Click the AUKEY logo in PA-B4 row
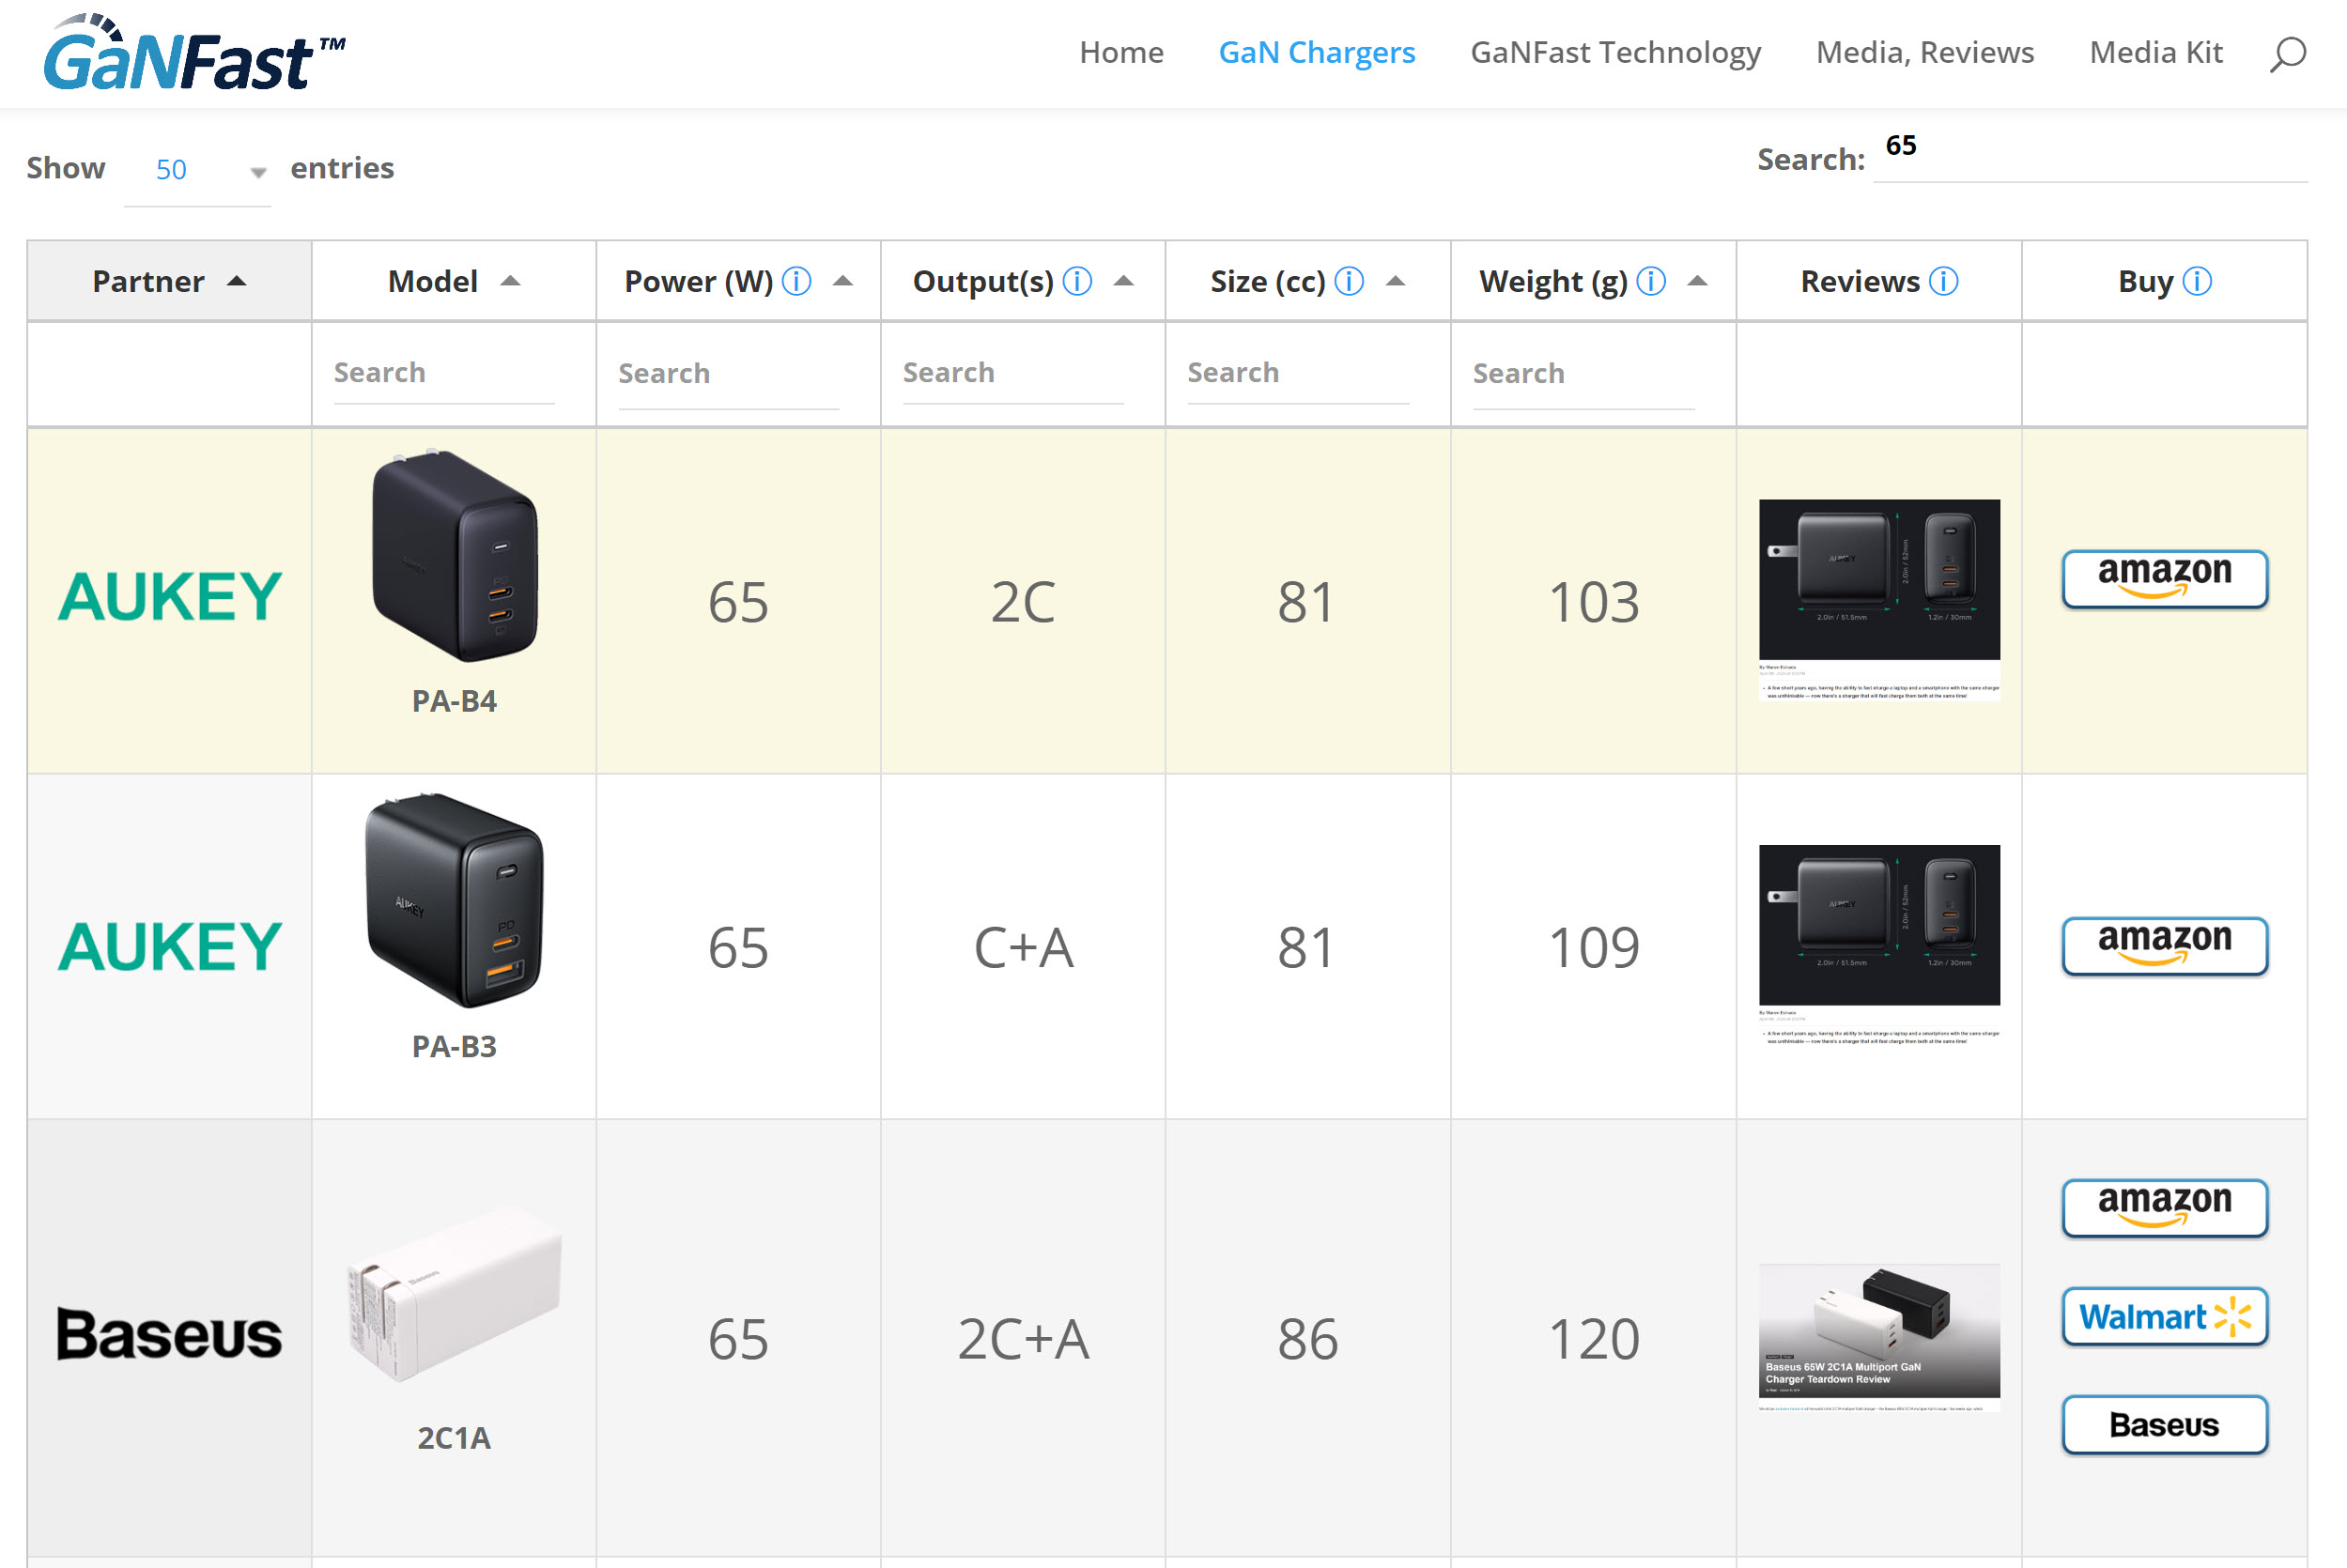 pos(169,597)
